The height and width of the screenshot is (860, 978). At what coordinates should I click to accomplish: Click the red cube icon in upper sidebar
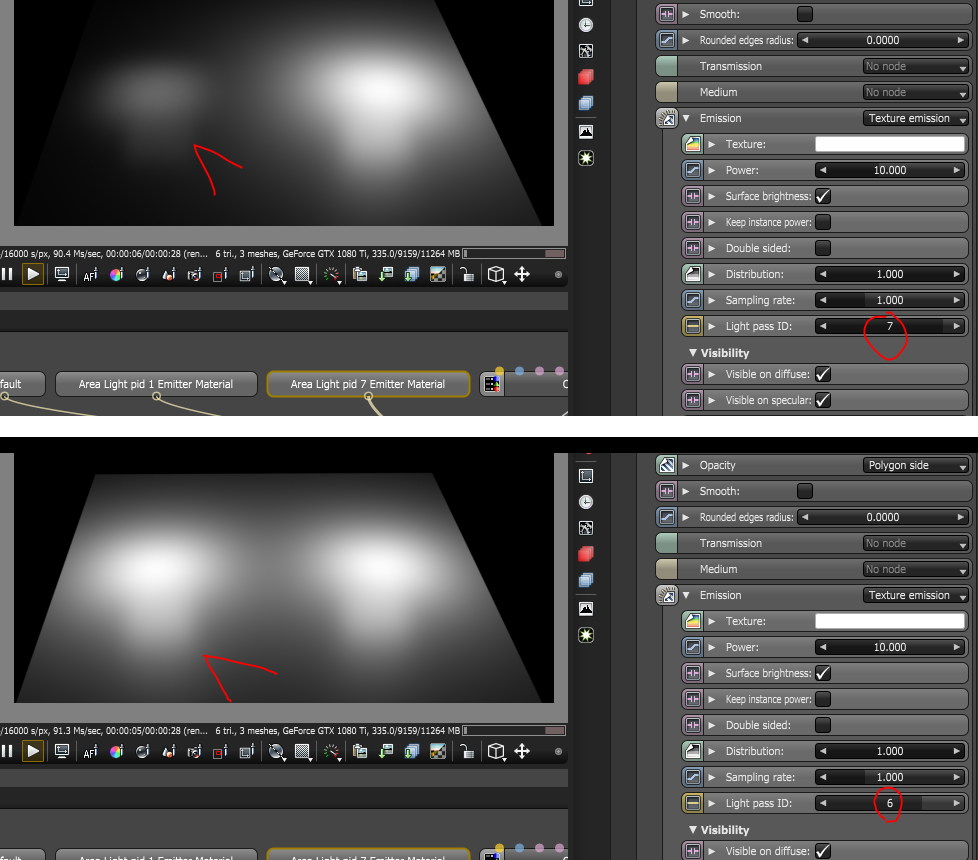click(x=586, y=77)
